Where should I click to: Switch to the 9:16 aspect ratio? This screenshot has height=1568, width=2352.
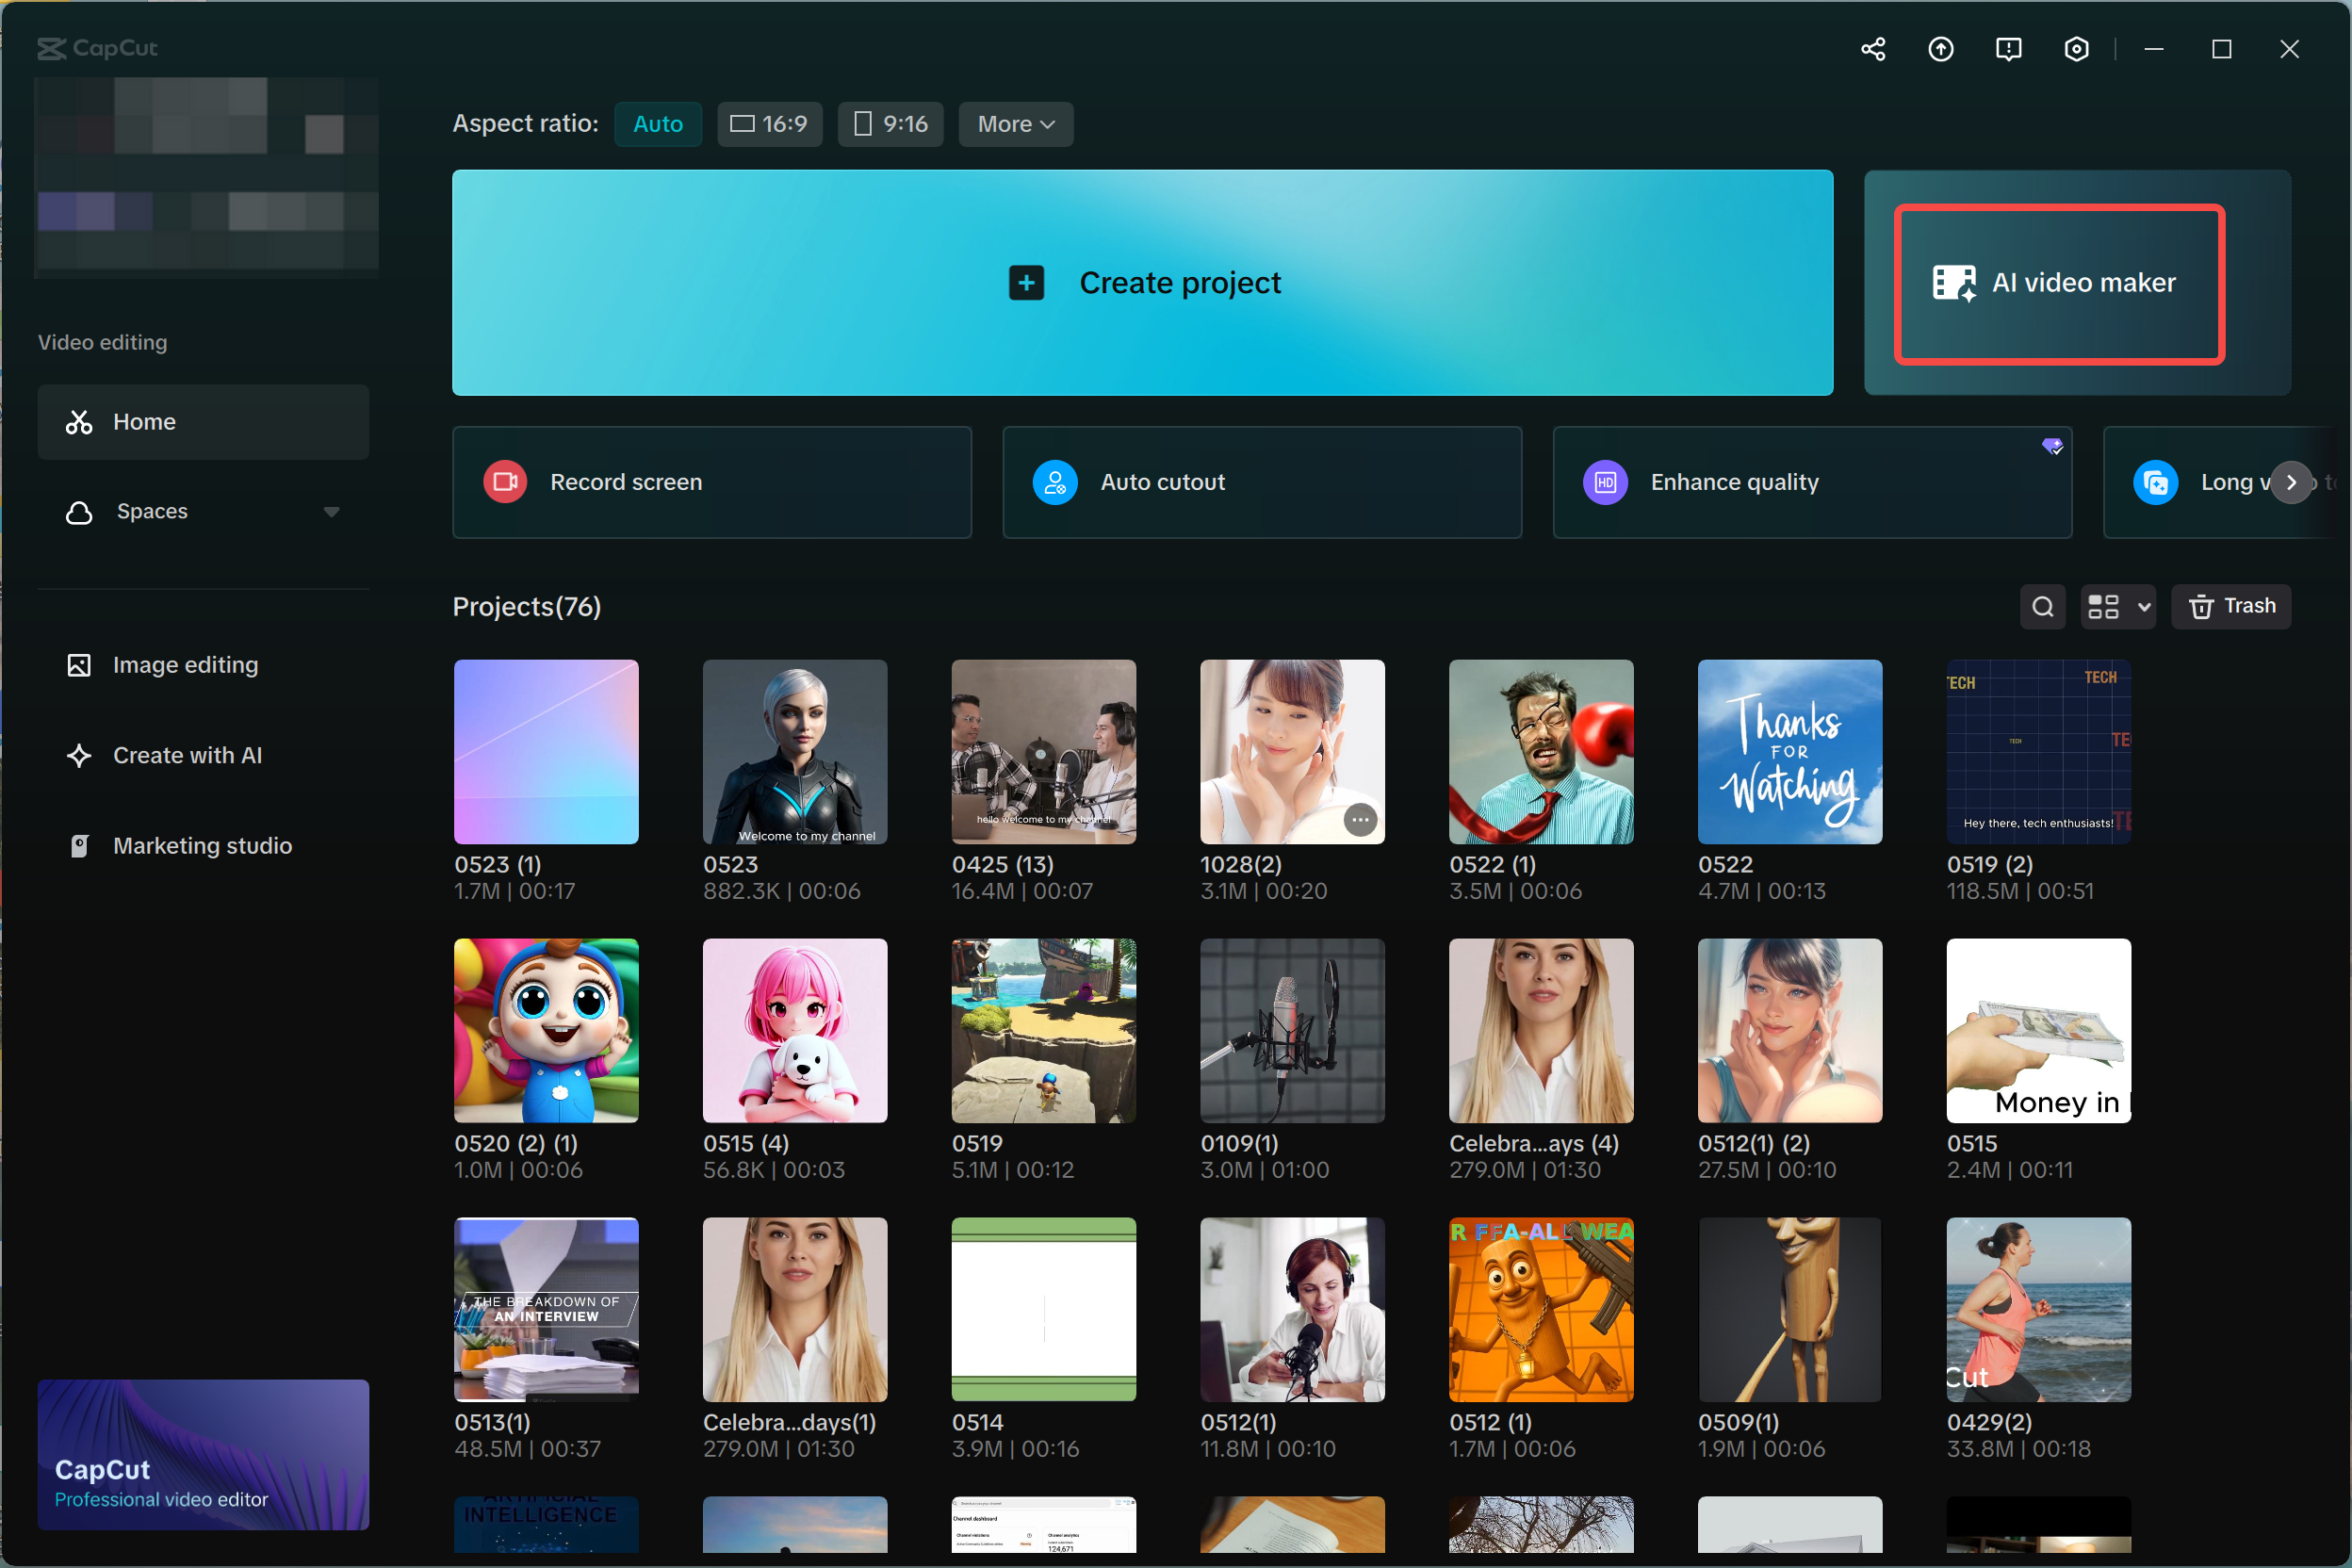(x=890, y=123)
